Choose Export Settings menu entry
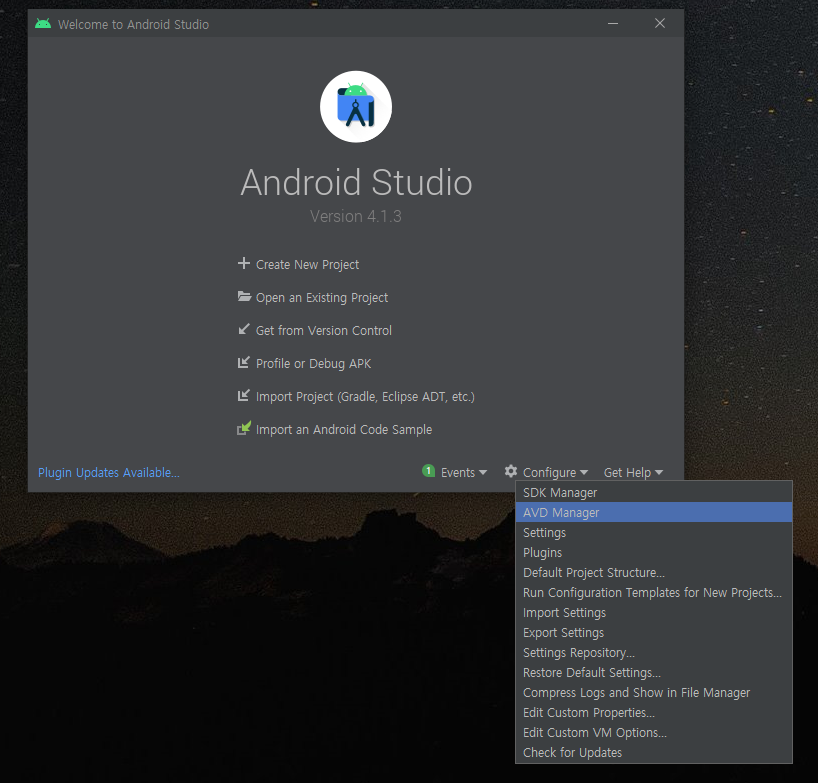This screenshot has height=783, width=818. [654, 632]
